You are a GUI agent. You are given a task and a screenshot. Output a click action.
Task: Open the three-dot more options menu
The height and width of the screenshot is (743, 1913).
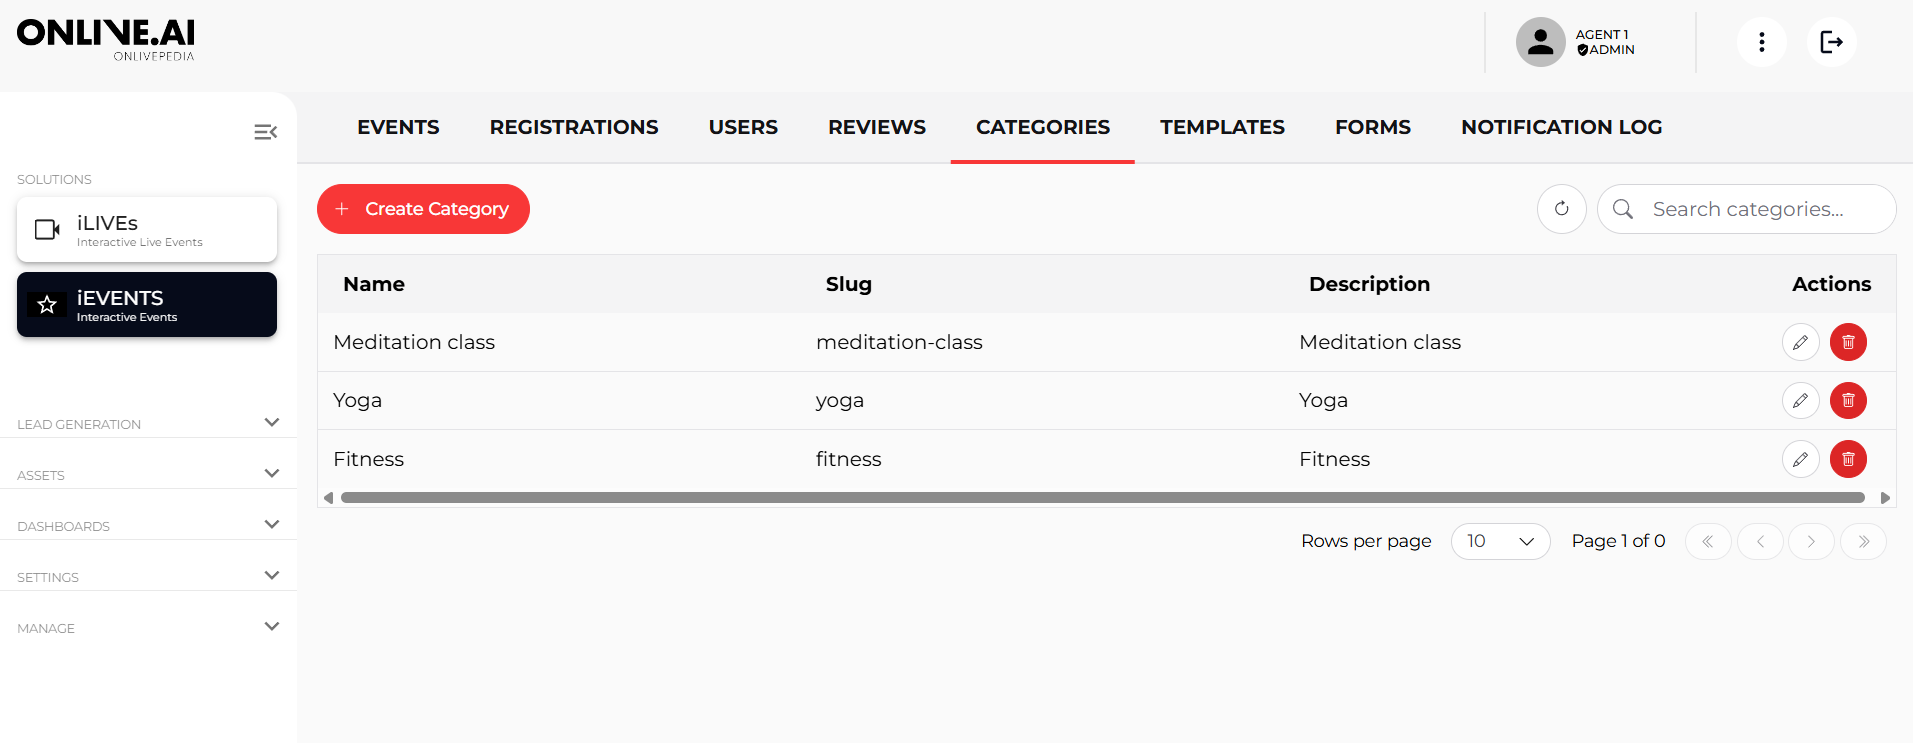tap(1761, 42)
